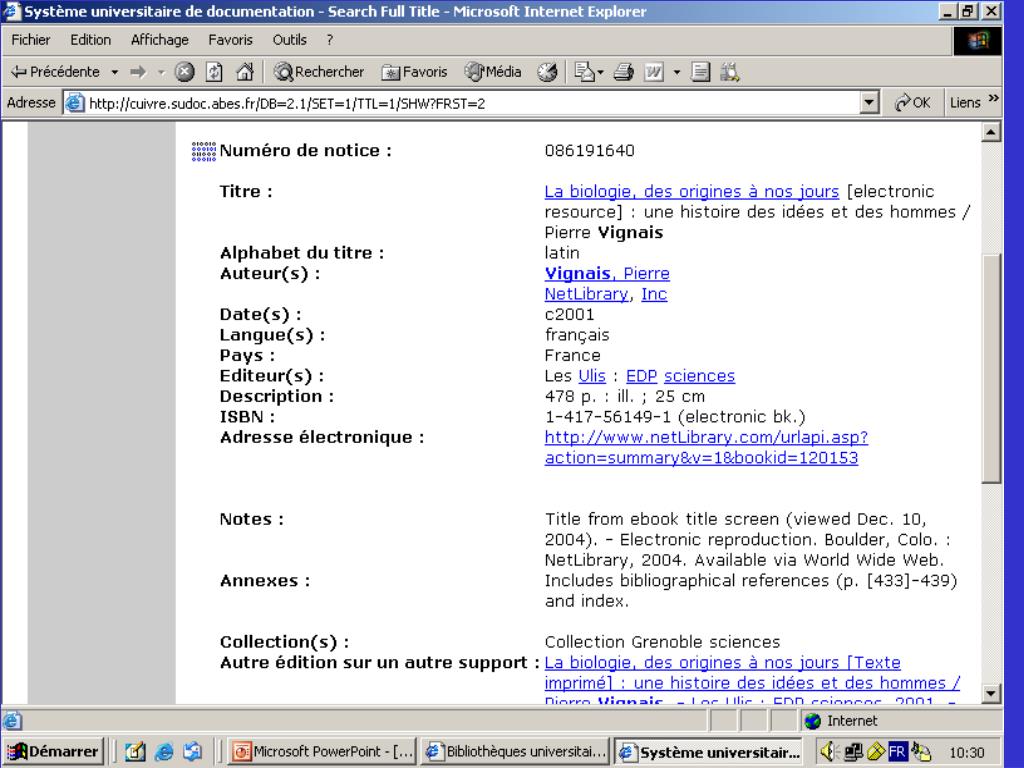1024x768 pixels.
Task: Click the forward arrow button
Action: (138, 72)
